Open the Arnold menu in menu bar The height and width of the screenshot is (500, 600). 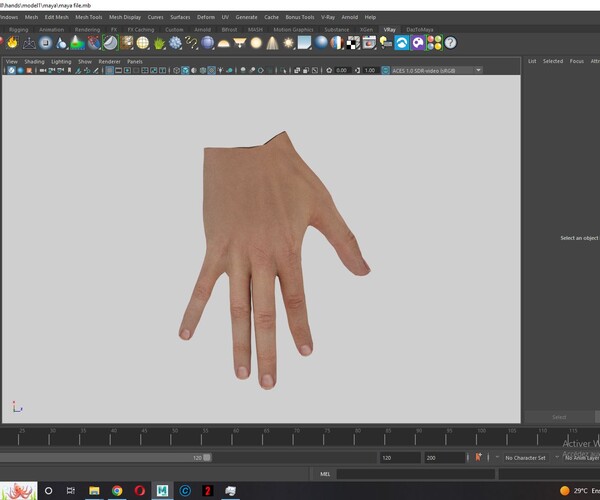click(350, 17)
